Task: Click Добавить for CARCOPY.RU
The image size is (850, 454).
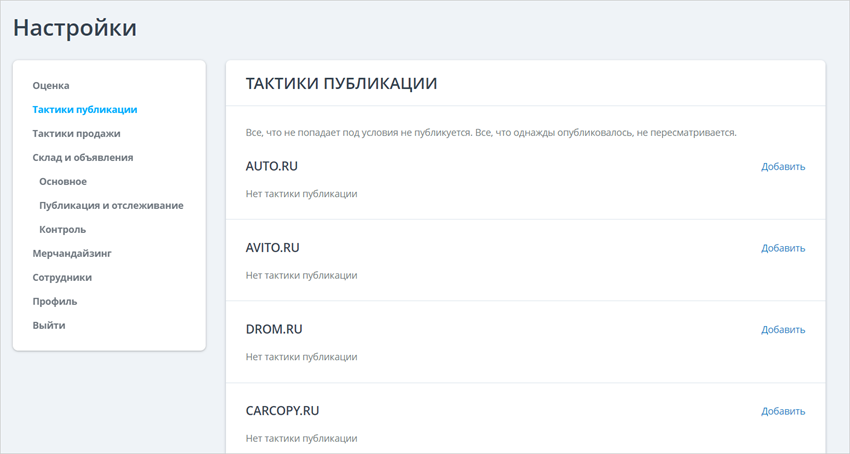Action: click(783, 411)
